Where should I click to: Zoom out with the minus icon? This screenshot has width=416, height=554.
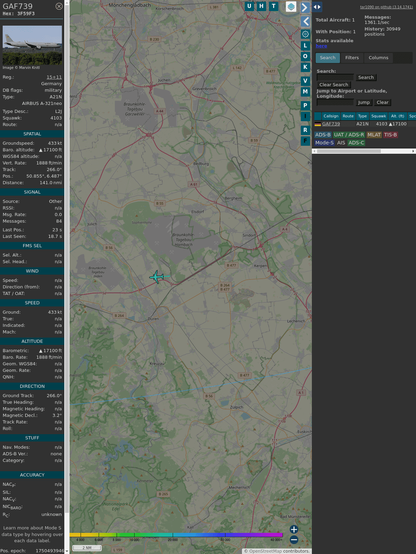tap(294, 540)
